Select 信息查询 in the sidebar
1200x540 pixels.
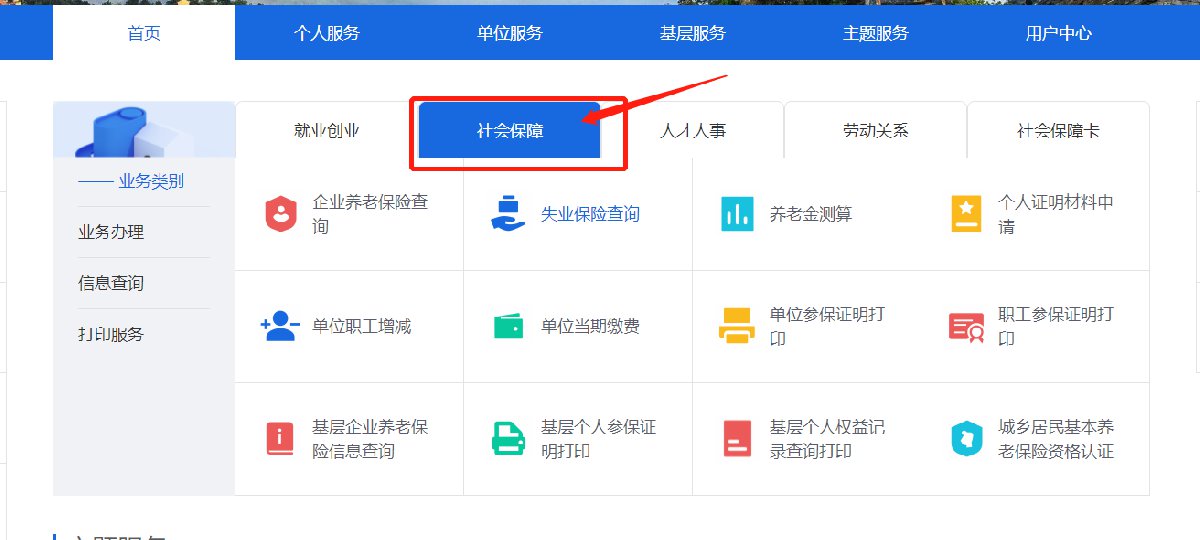pos(111,283)
